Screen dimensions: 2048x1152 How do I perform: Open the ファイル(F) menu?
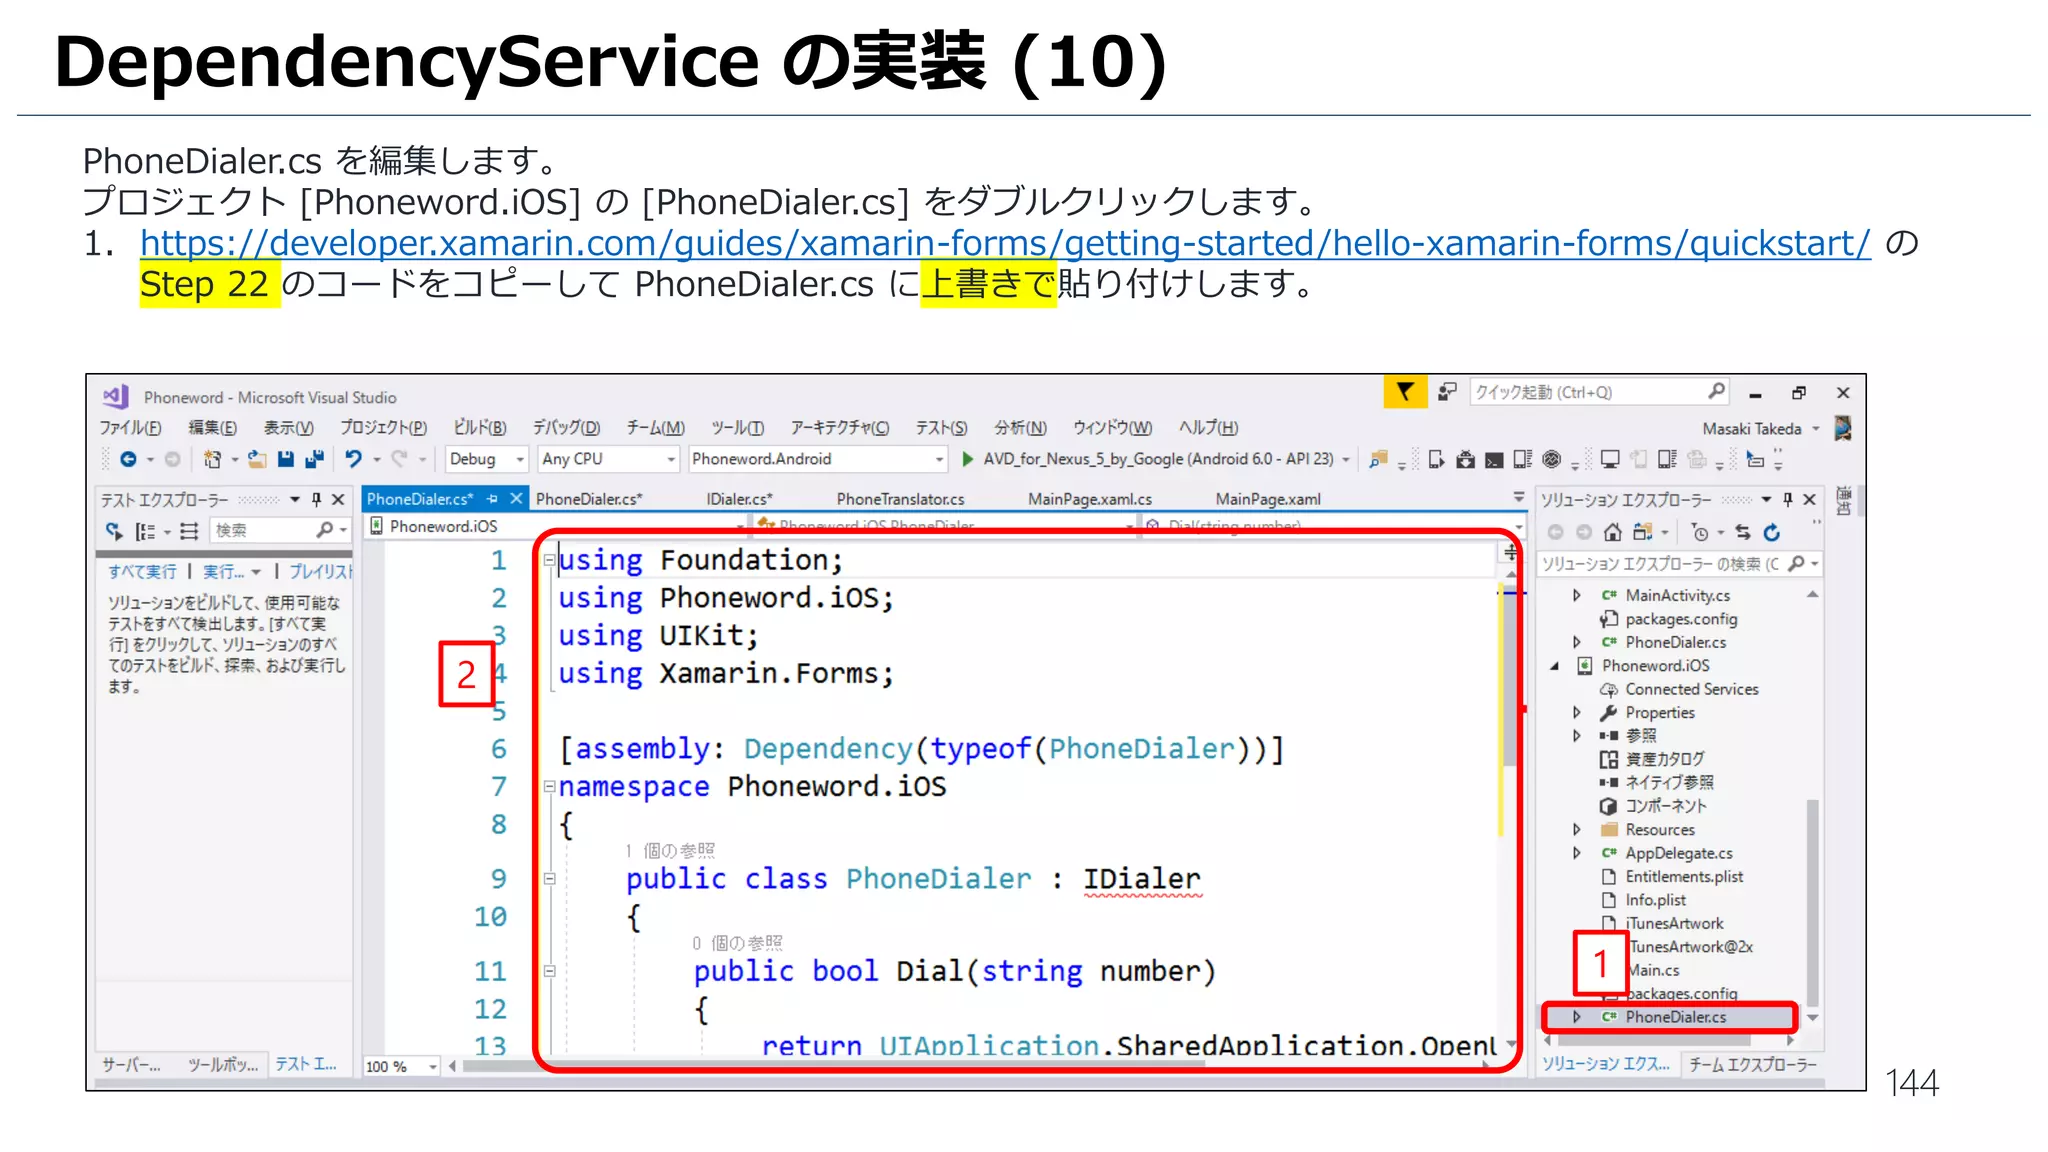coord(130,428)
